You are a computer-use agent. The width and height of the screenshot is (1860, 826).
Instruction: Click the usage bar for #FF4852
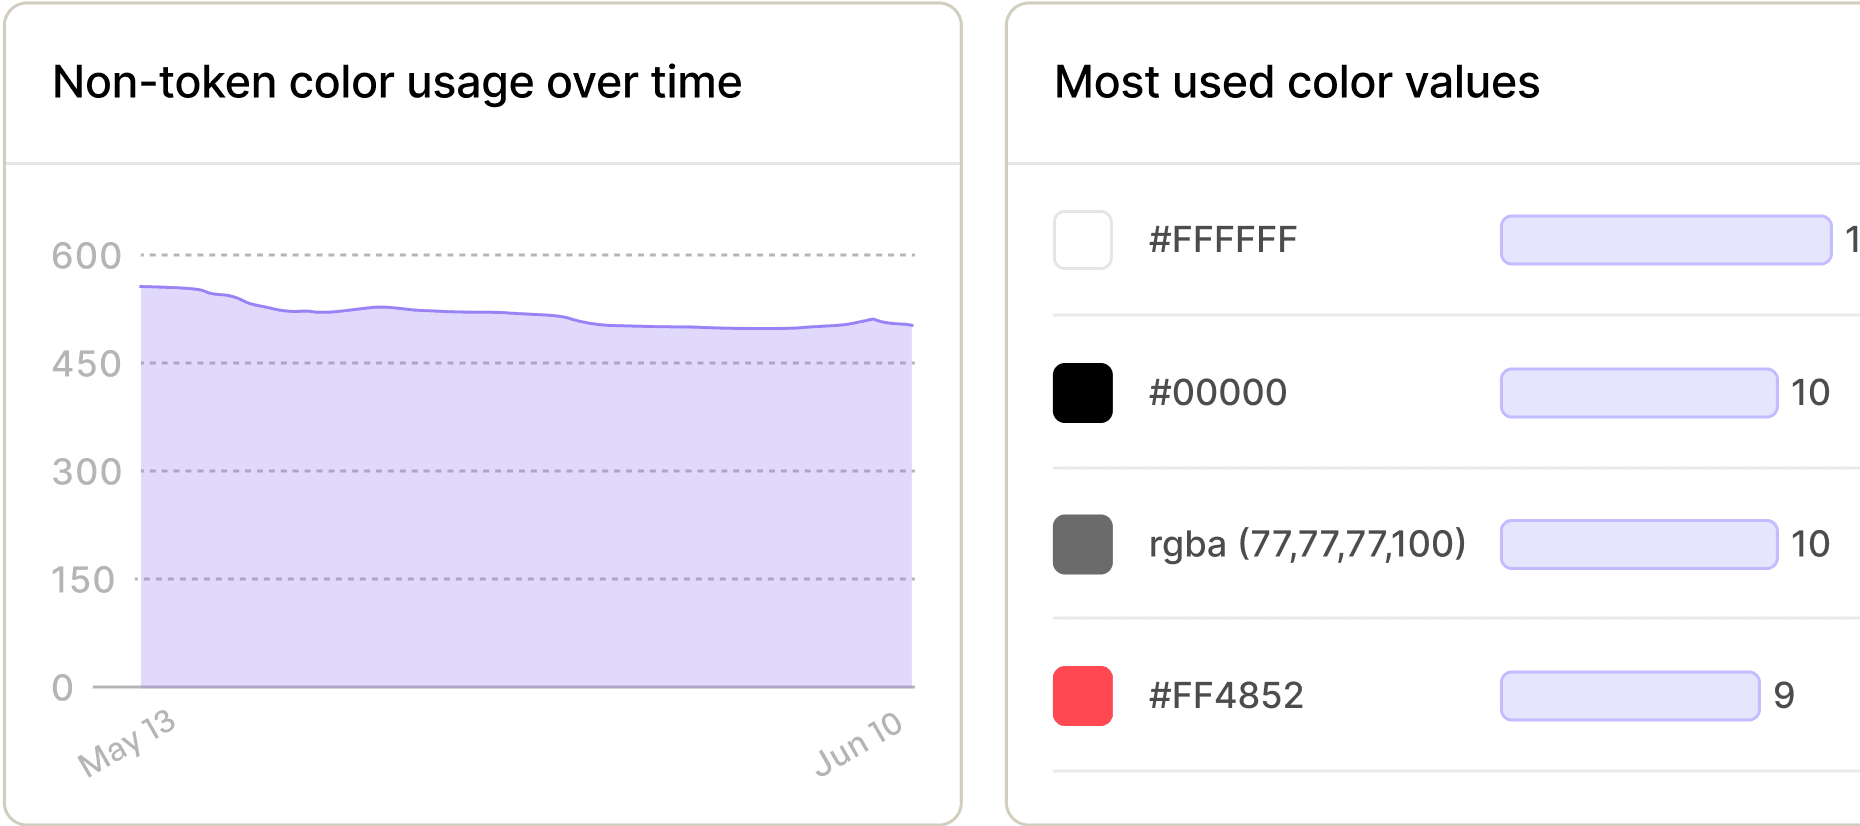pos(1630,696)
